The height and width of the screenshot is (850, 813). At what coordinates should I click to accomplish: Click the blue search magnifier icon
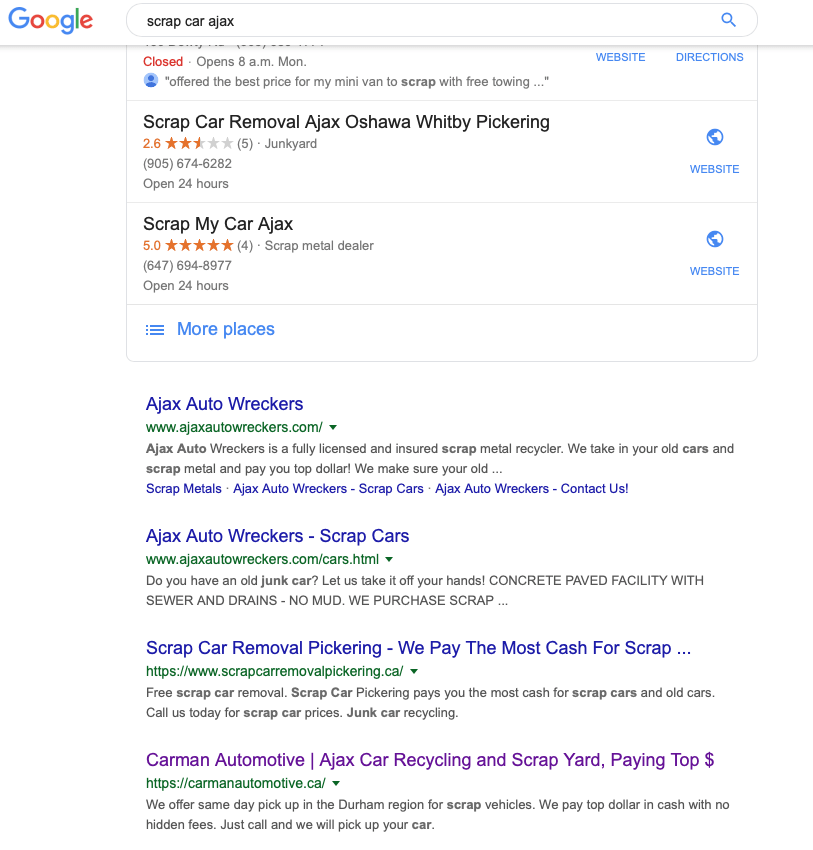pos(728,20)
